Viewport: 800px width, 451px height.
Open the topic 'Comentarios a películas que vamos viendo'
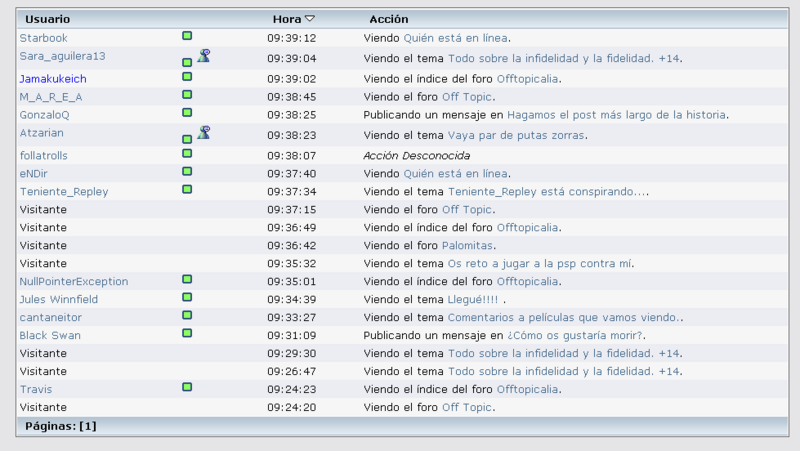[564, 317]
